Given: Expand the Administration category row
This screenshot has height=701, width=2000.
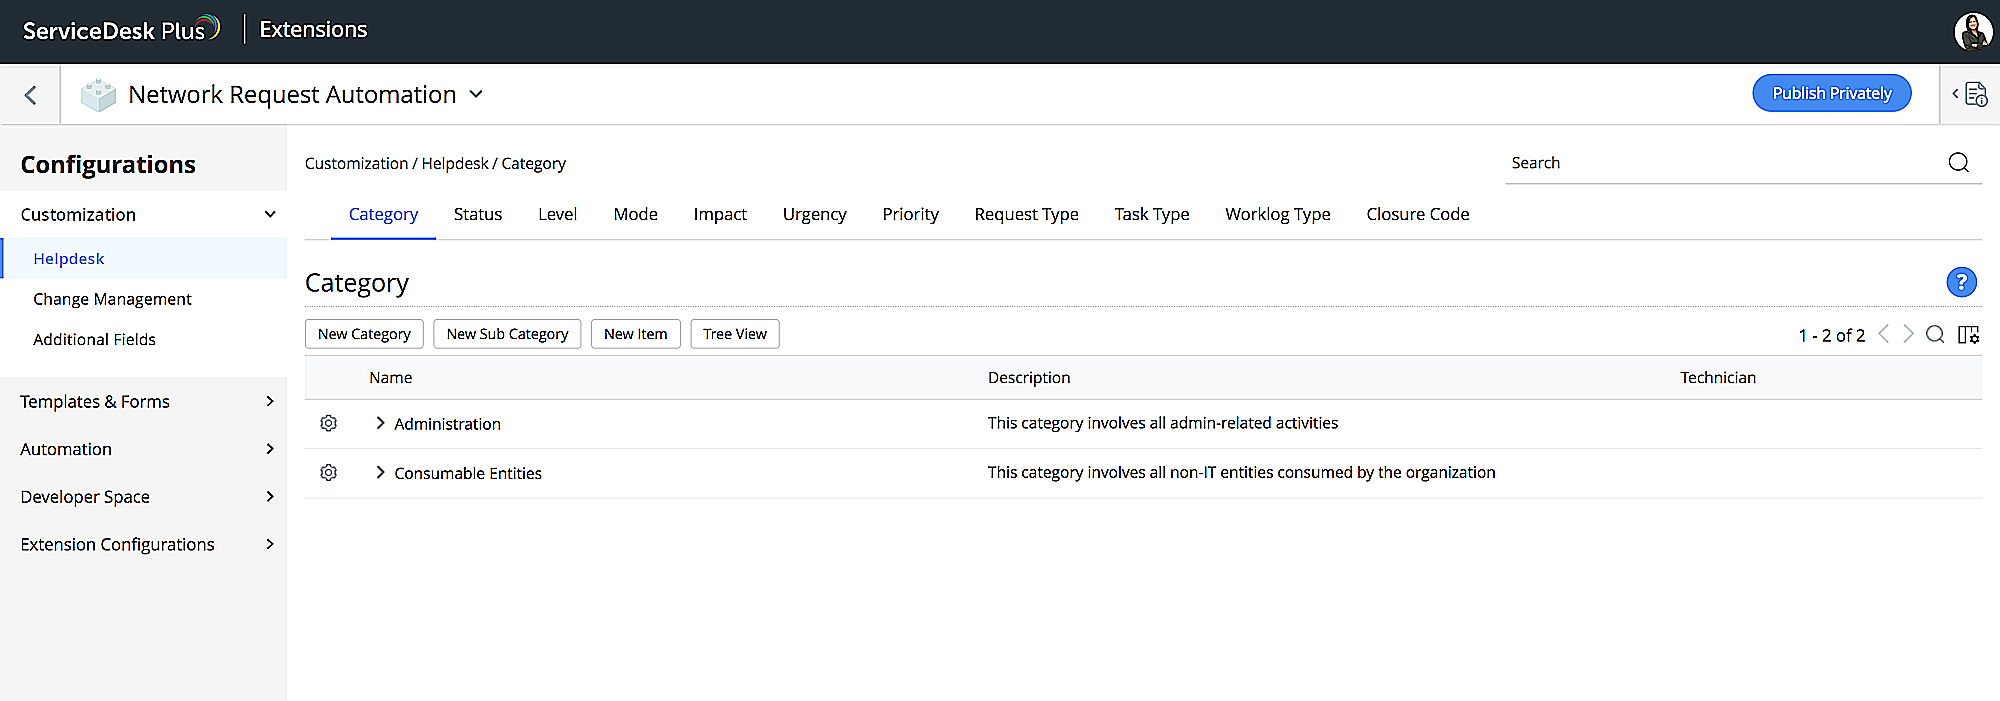Looking at the screenshot, I should pyautogui.click(x=380, y=423).
